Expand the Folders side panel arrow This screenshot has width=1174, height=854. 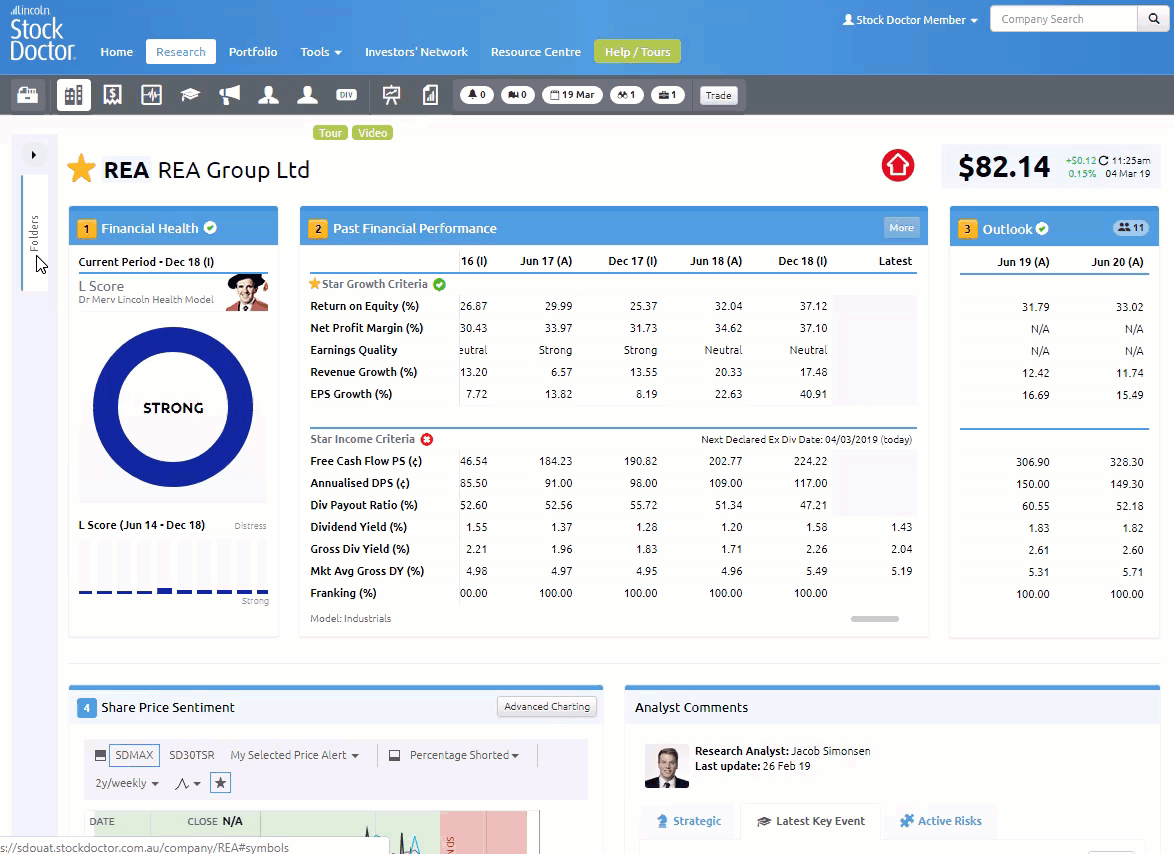(x=34, y=155)
